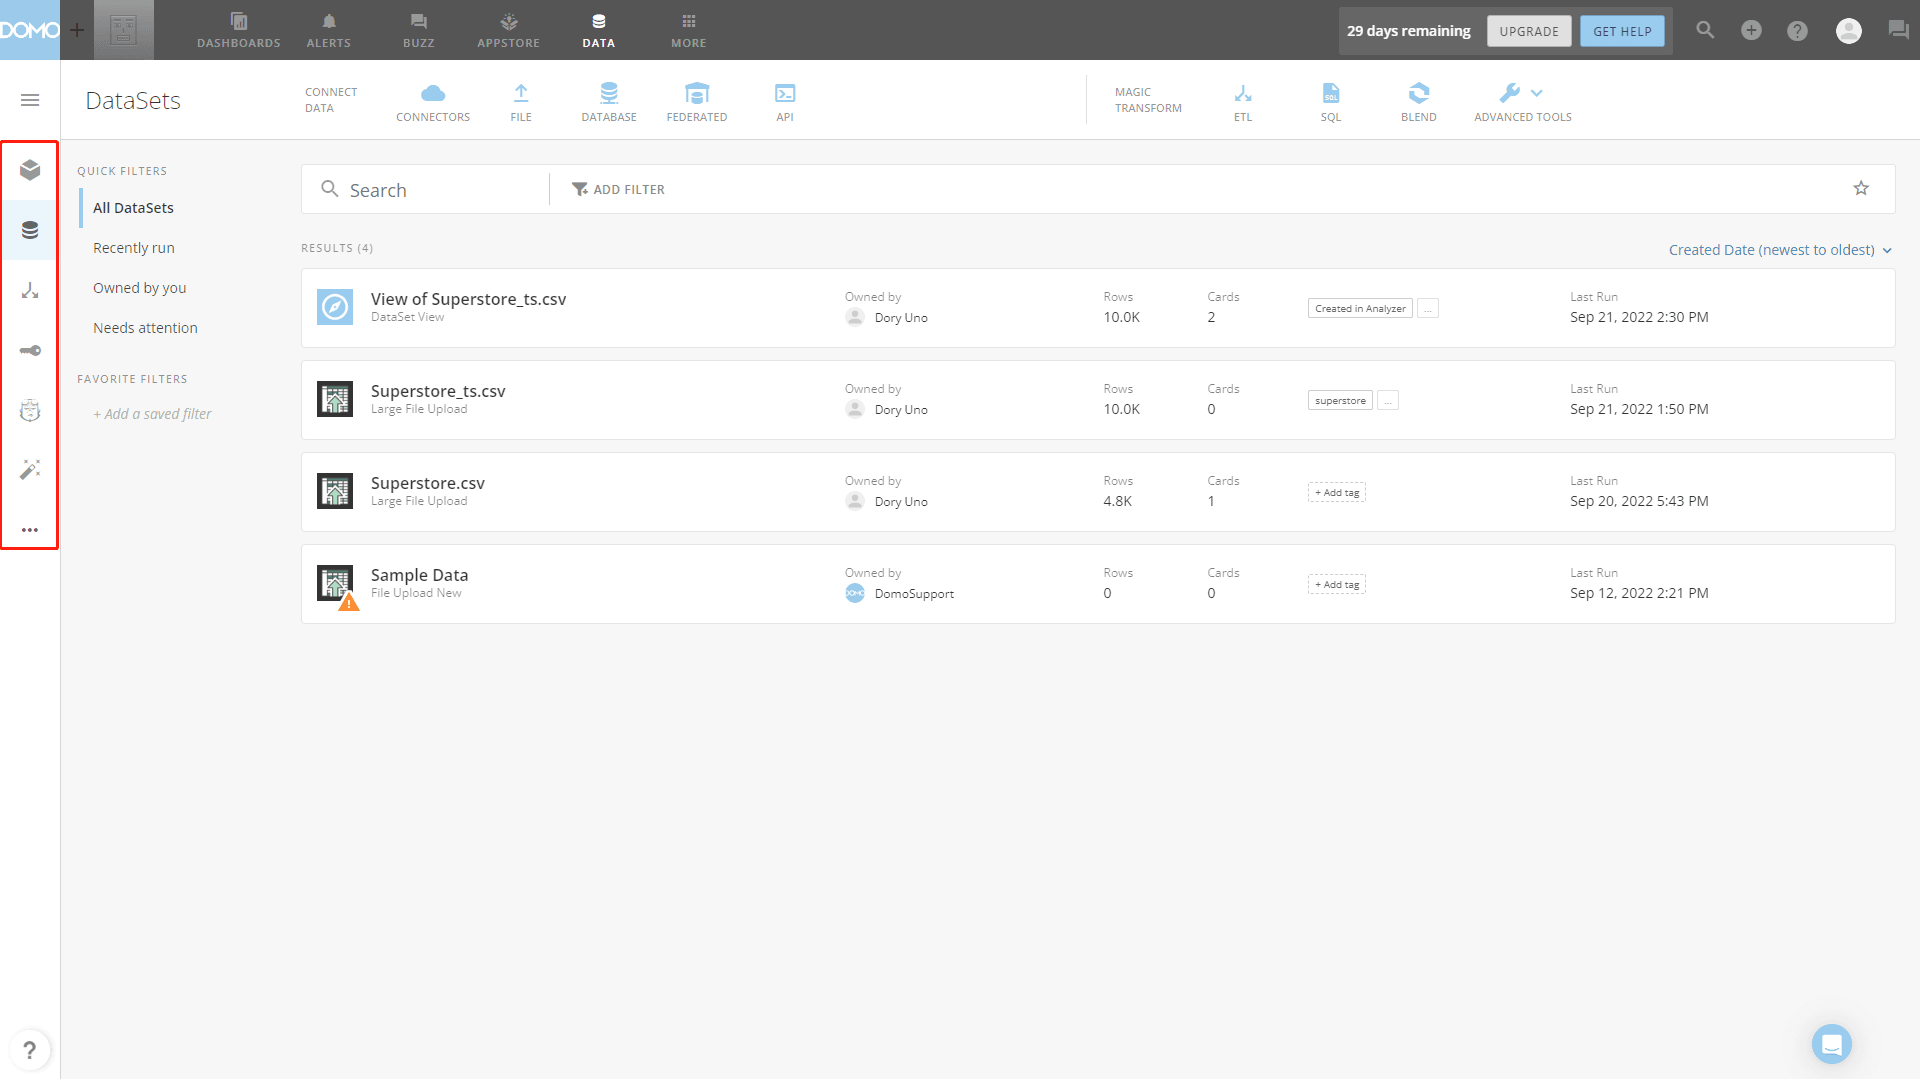Open the More menu grid
This screenshot has width=1920, height=1079.
[x=689, y=30]
